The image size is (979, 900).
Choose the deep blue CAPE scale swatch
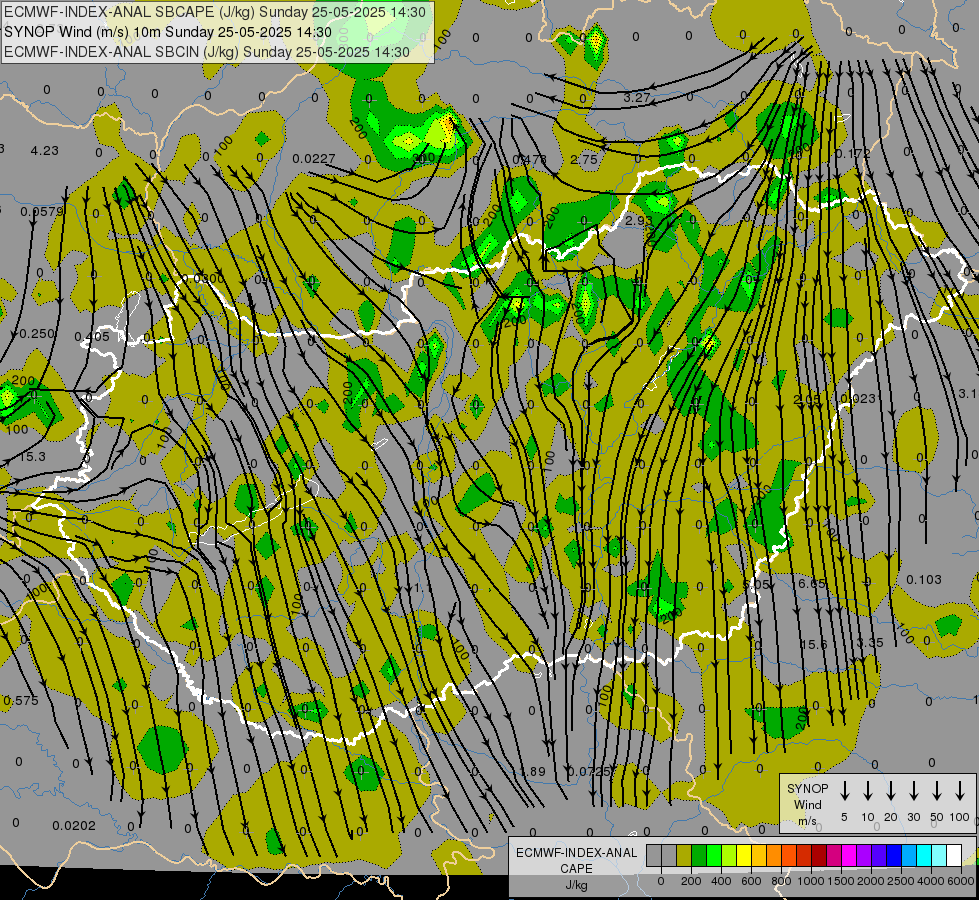[x=895, y=856]
